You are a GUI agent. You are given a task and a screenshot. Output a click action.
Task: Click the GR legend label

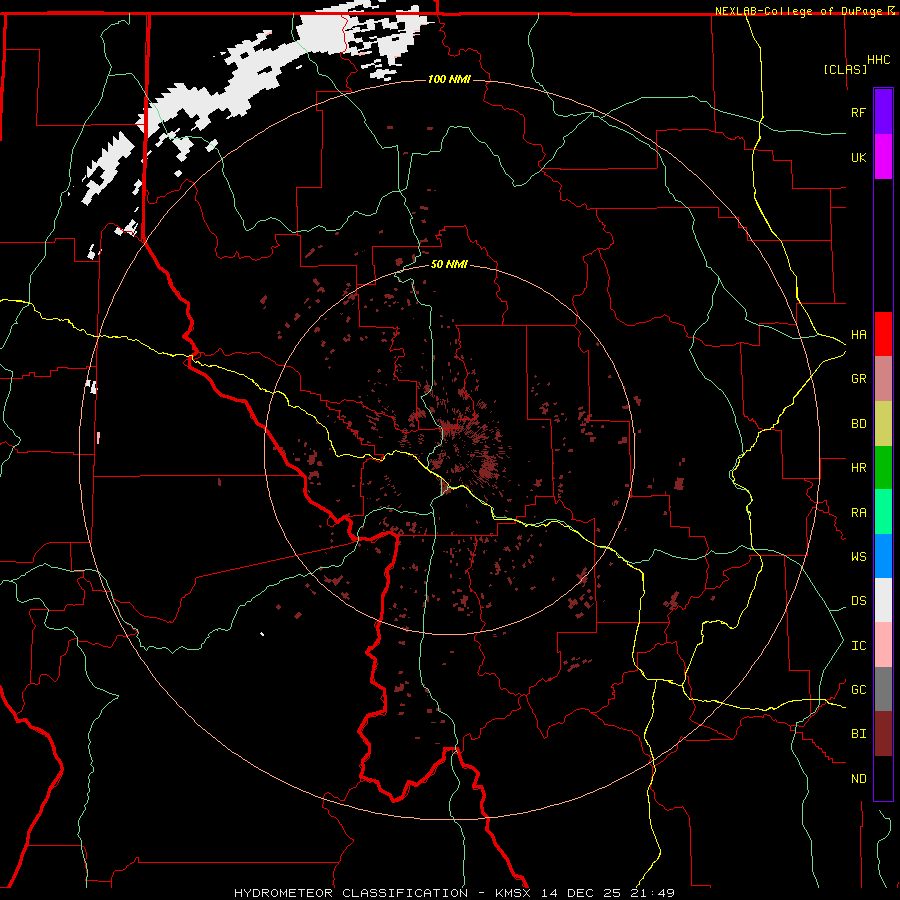click(x=858, y=379)
